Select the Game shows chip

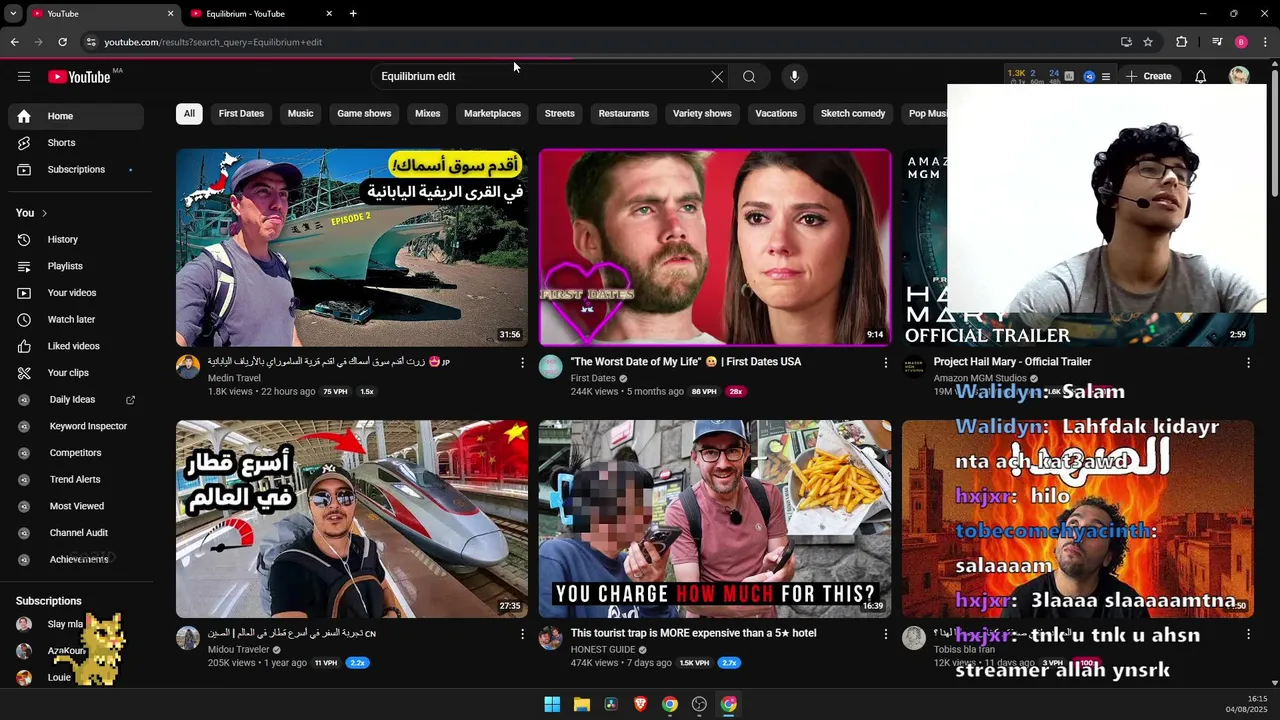364,114
